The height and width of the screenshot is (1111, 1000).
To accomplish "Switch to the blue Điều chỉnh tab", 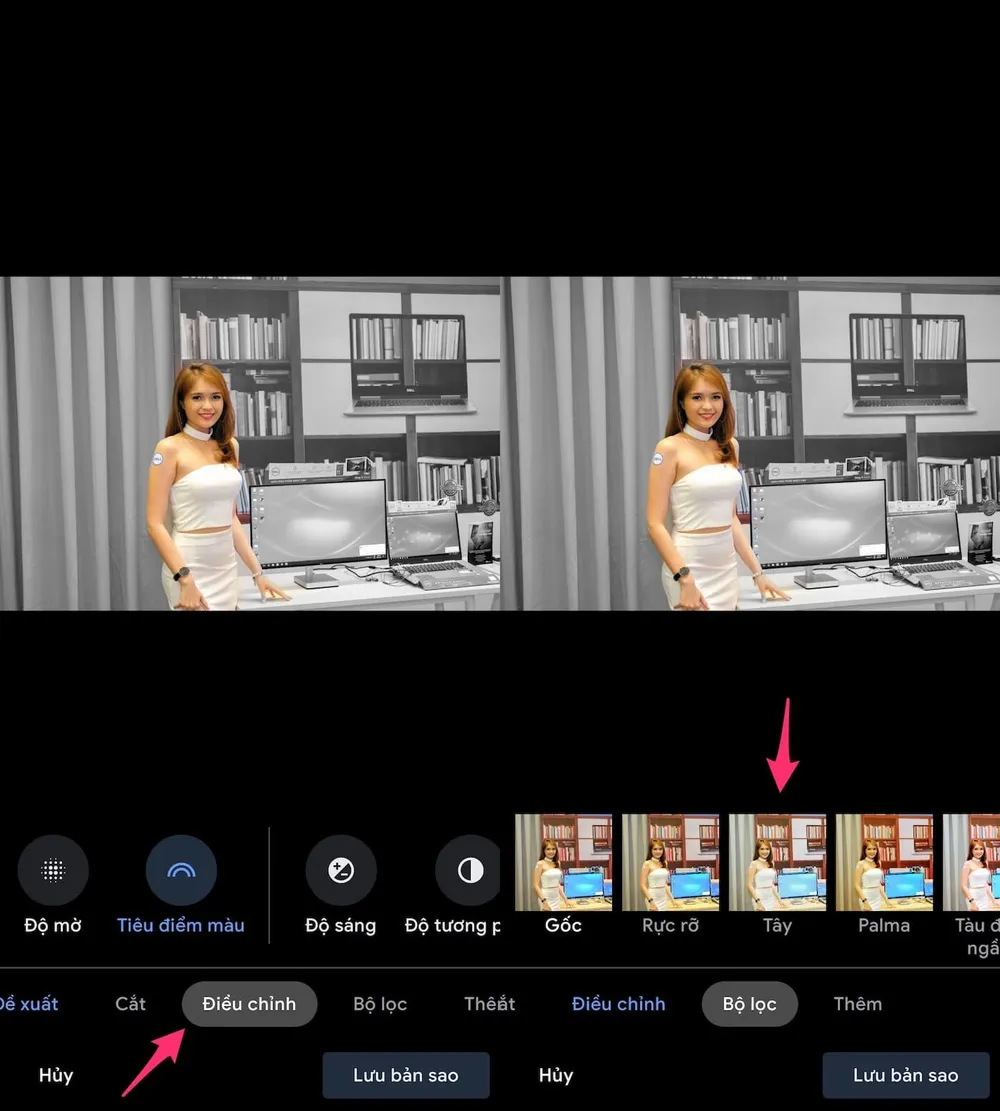I will (x=618, y=1004).
